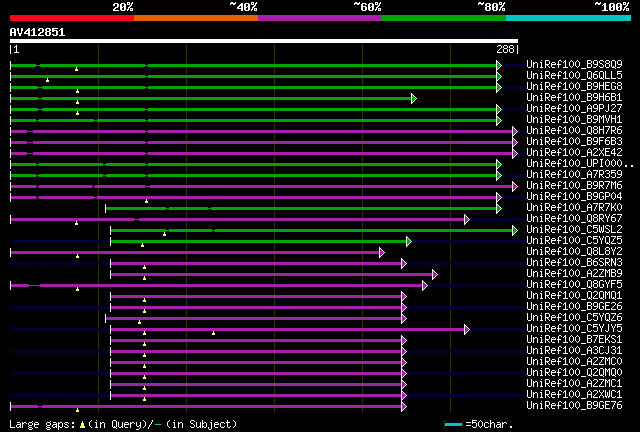Click the purple ~60% identity legend segment

click(x=320, y=18)
